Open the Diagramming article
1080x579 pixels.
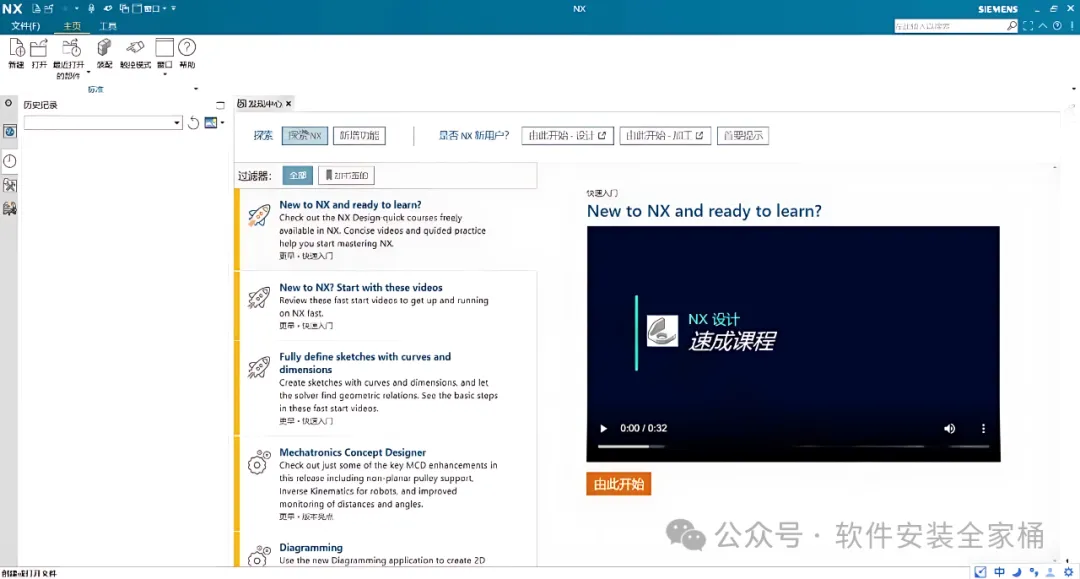(x=311, y=547)
